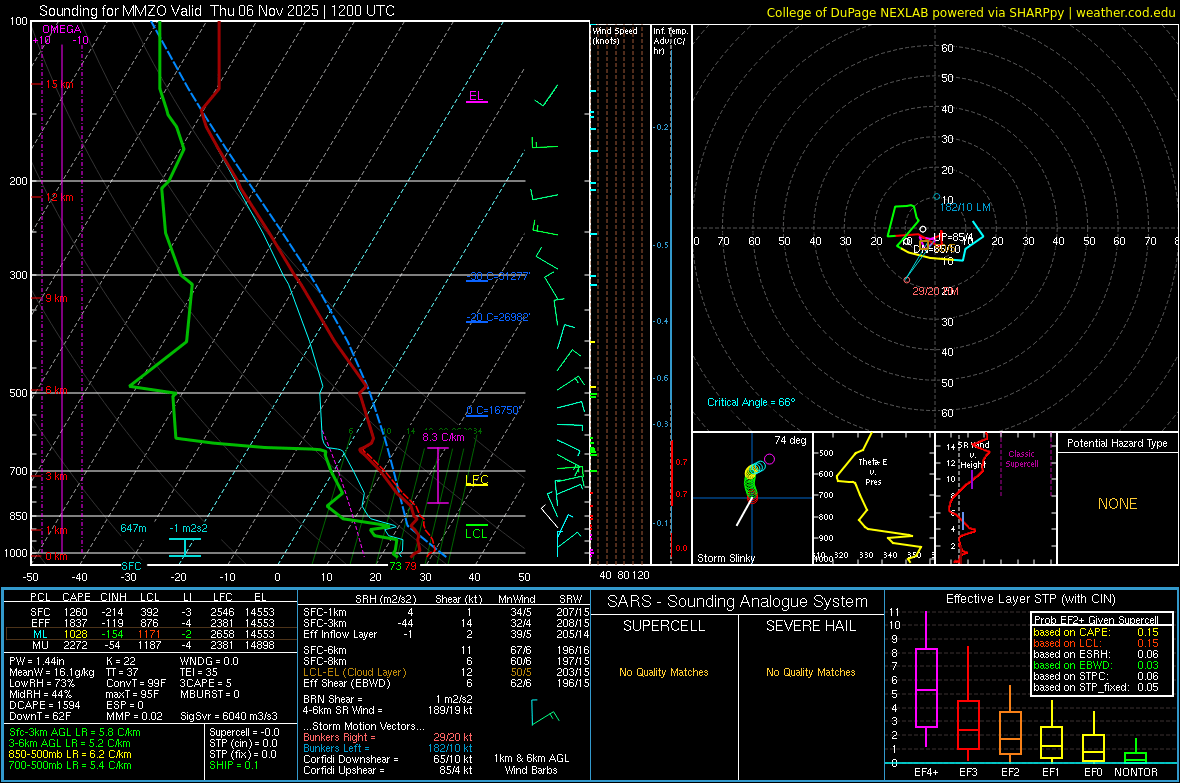The width and height of the screenshot is (1180, 783).
Task: Click the '29/20 RM' hodograph label
Action: 935,291
